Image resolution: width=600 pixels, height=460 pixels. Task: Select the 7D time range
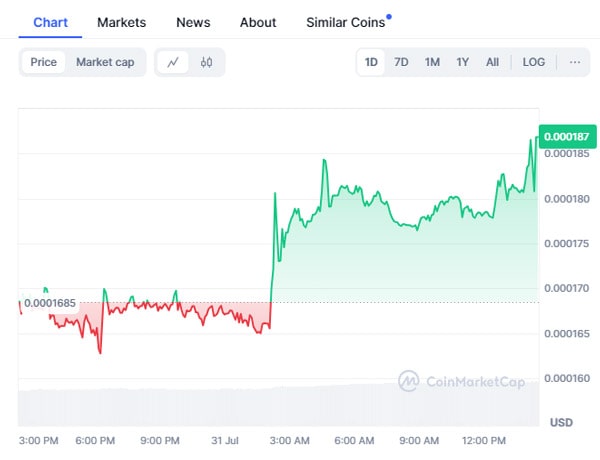point(401,62)
